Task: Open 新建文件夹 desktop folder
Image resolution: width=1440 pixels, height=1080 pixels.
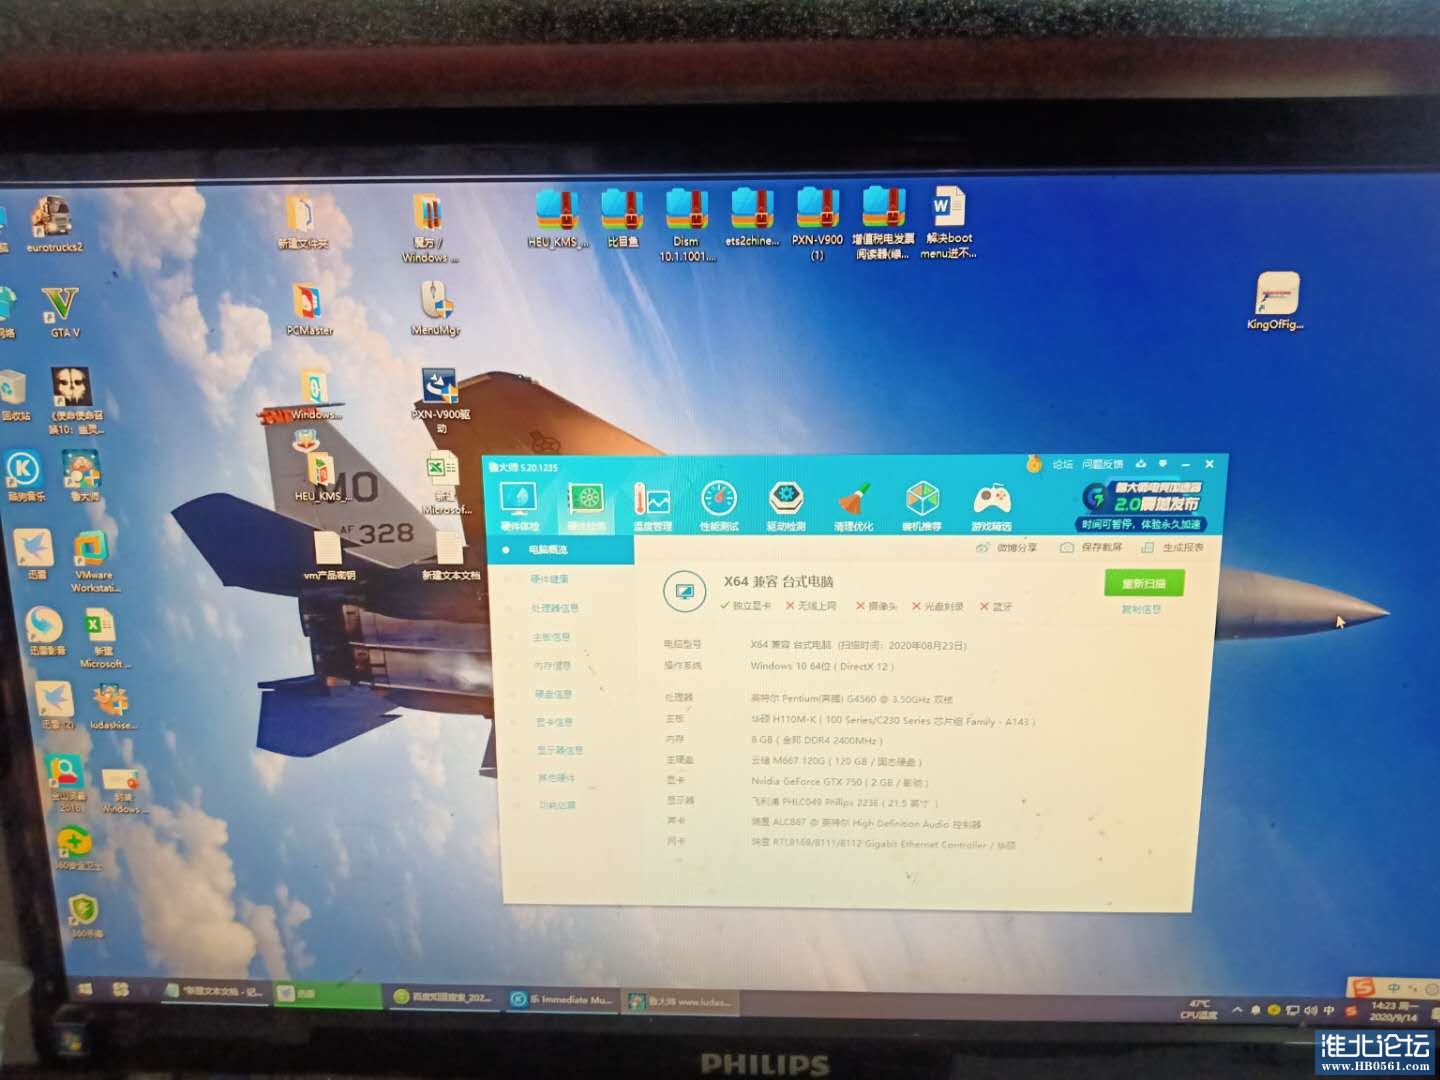Action: [x=301, y=221]
